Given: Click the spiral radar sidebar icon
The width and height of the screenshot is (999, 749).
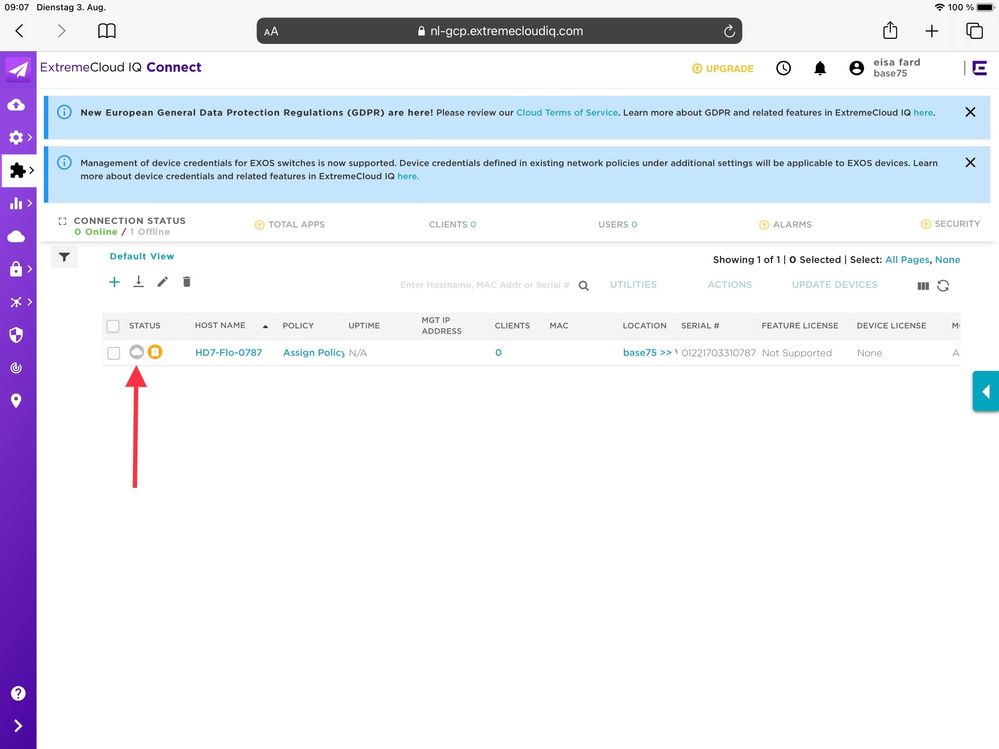Looking at the screenshot, I should coord(16,367).
